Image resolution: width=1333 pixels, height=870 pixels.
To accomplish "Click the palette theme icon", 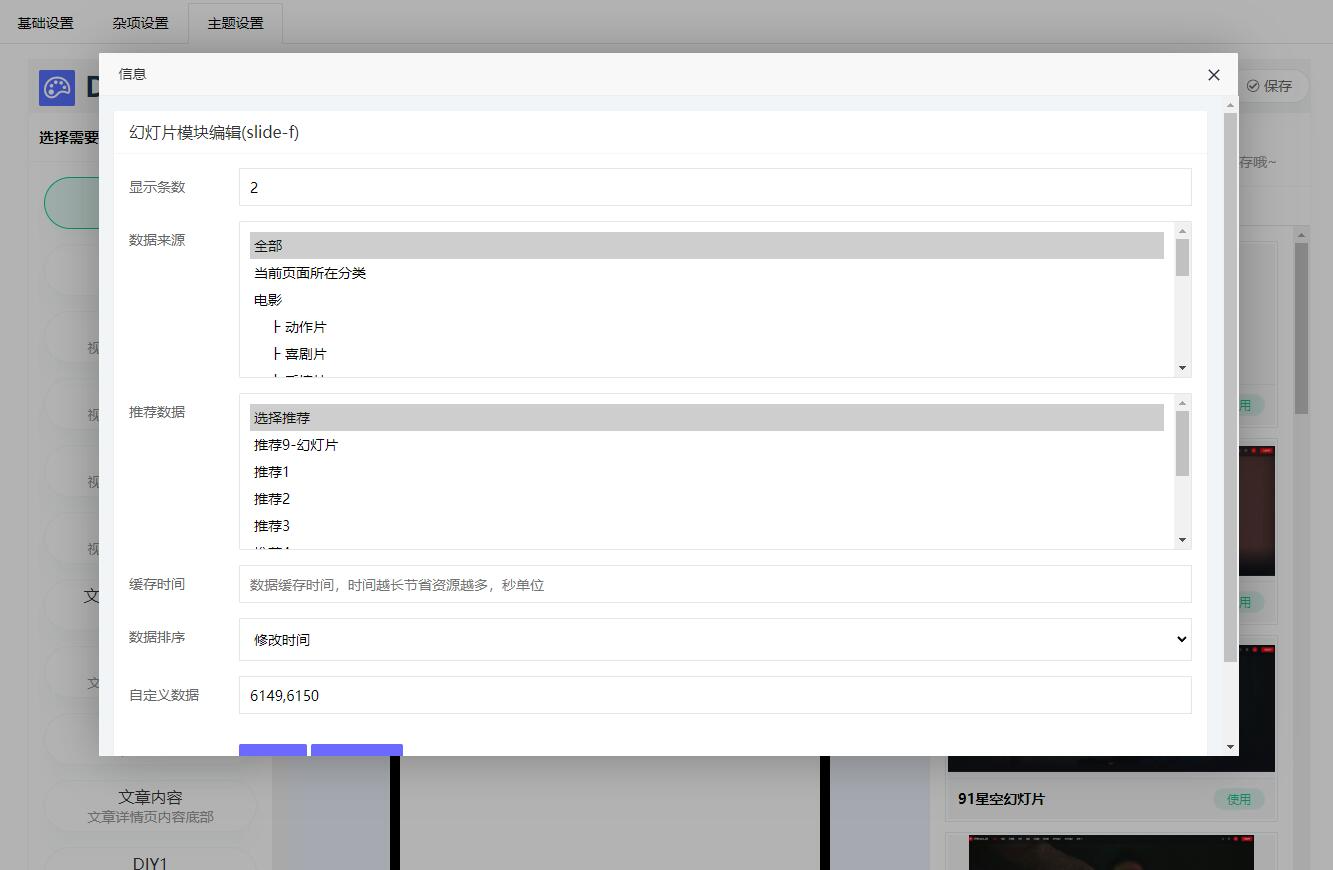I will coord(57,88).
